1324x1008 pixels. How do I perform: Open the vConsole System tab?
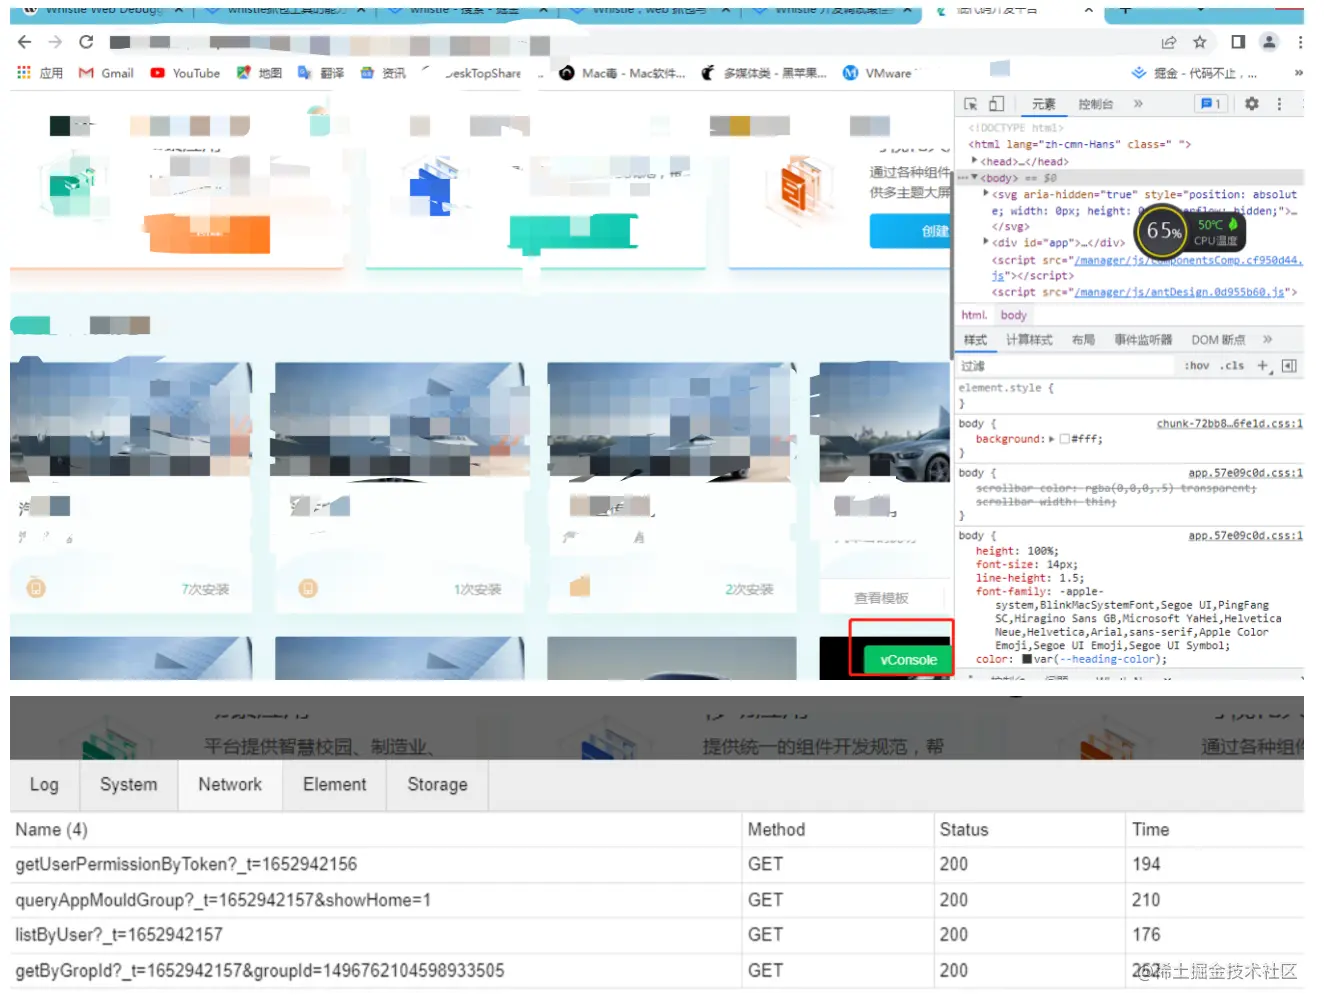tap(128, 785)
